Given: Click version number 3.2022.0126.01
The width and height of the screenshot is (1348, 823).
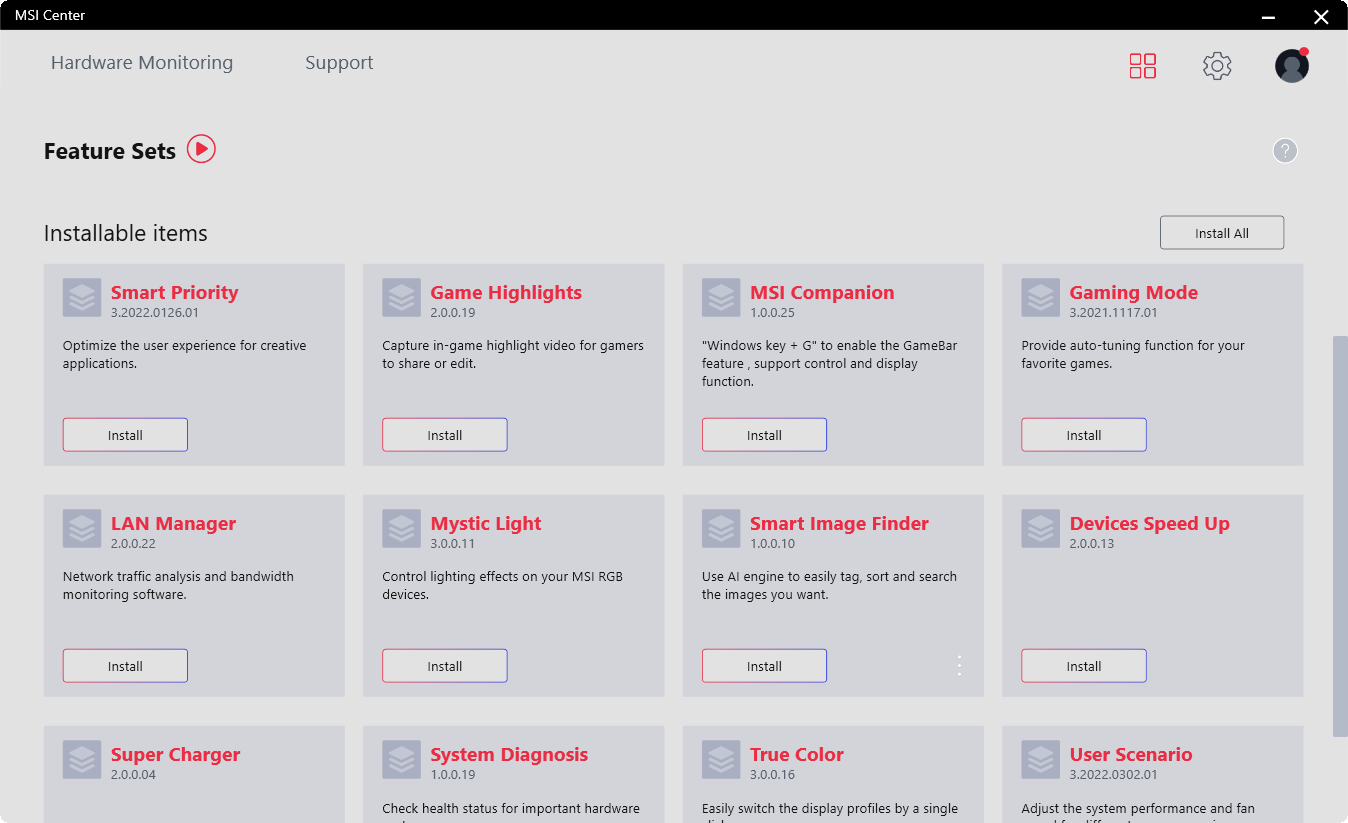Looking at the screenshot, I should pyautogui.click(x=155, y=313).
